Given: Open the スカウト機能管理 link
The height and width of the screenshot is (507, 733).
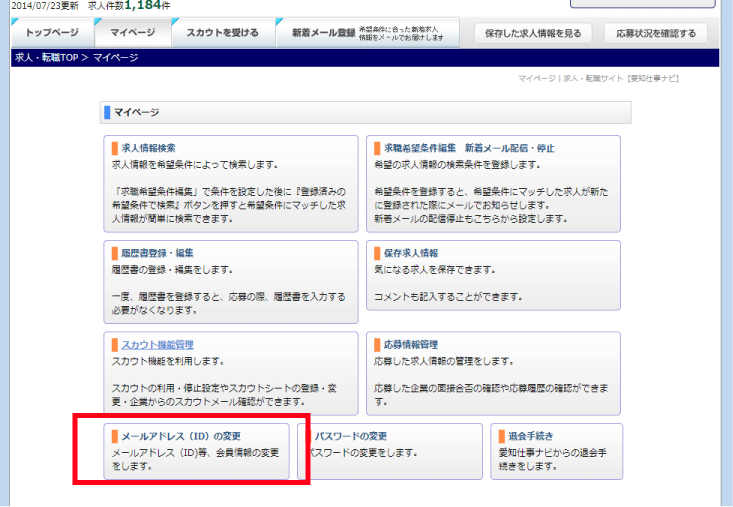Looking at the screenshot, I should tap(157, 345).
